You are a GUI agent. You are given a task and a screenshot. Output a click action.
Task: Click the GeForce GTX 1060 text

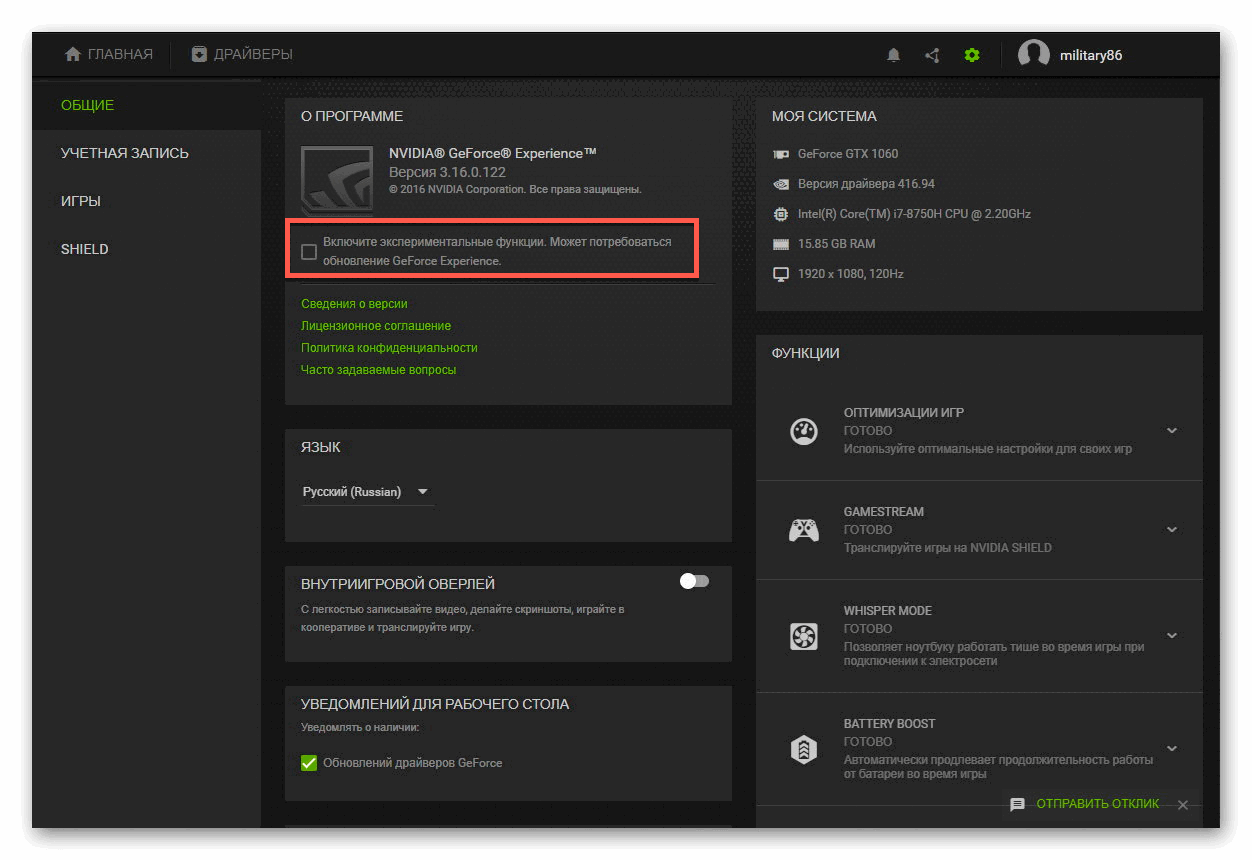[x=848, y=154]
